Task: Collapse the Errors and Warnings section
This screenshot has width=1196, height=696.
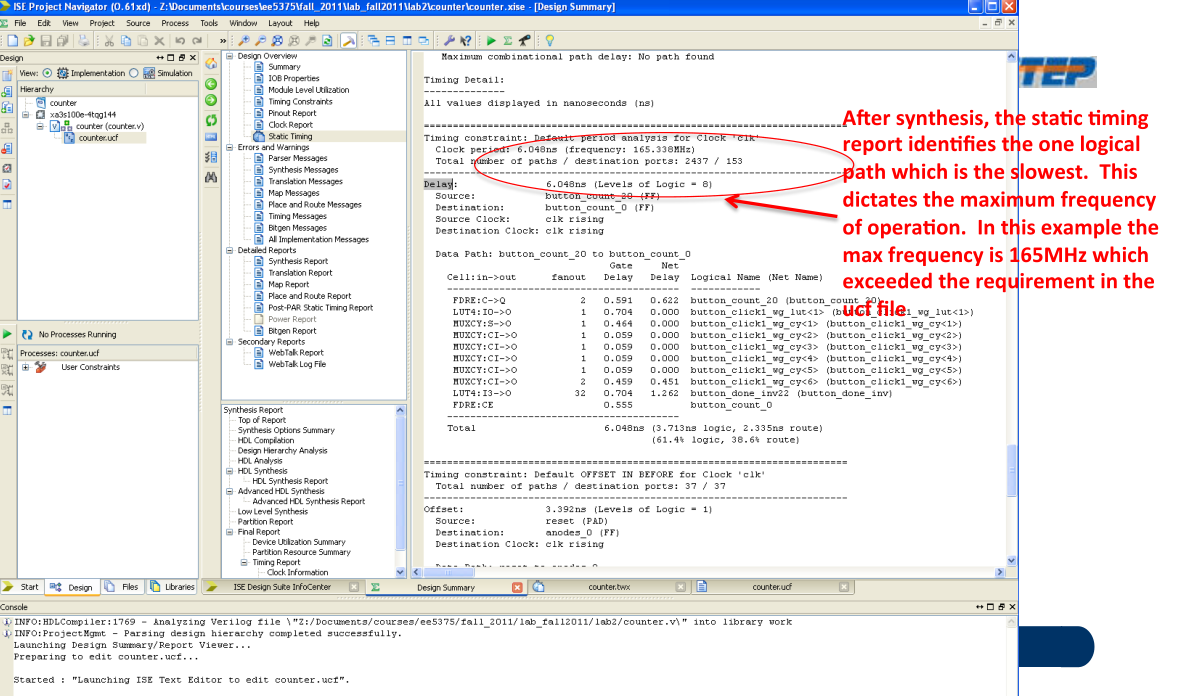Action: click(x=229, y=147)
